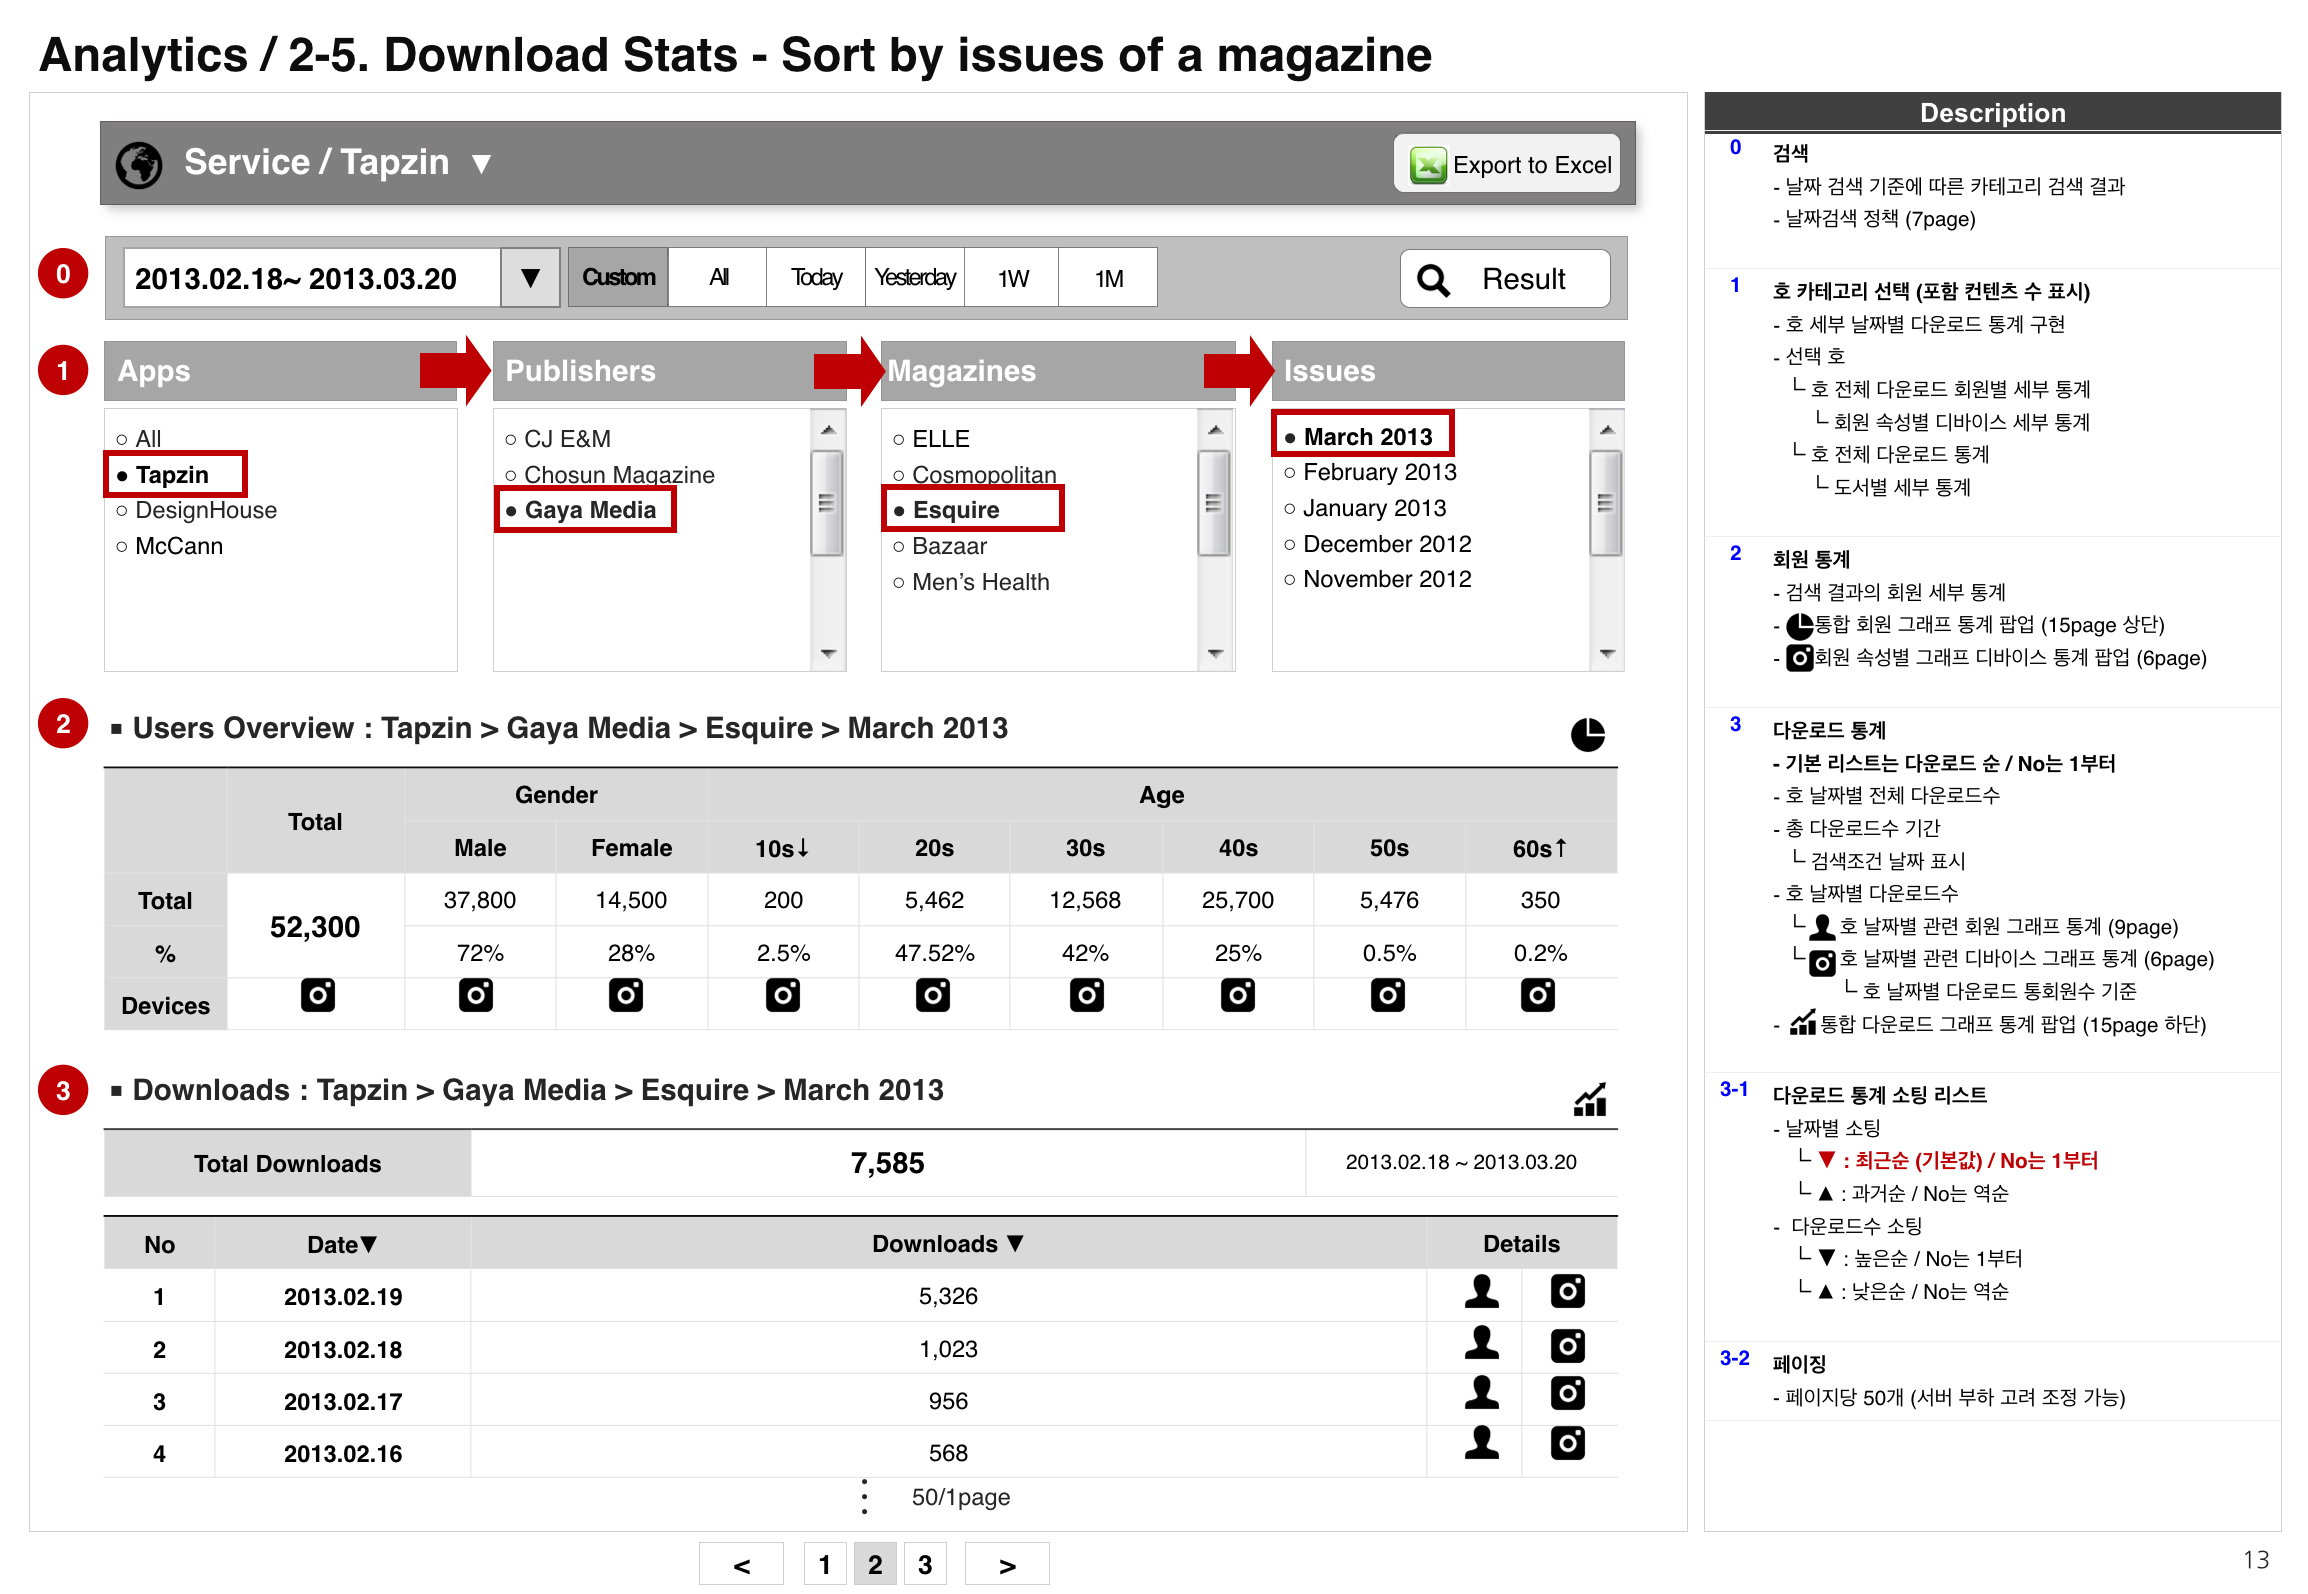Click the Publishers list scrollbar thumb
Viewport: 2308px width, 1594px height.
tap(826, 503)
